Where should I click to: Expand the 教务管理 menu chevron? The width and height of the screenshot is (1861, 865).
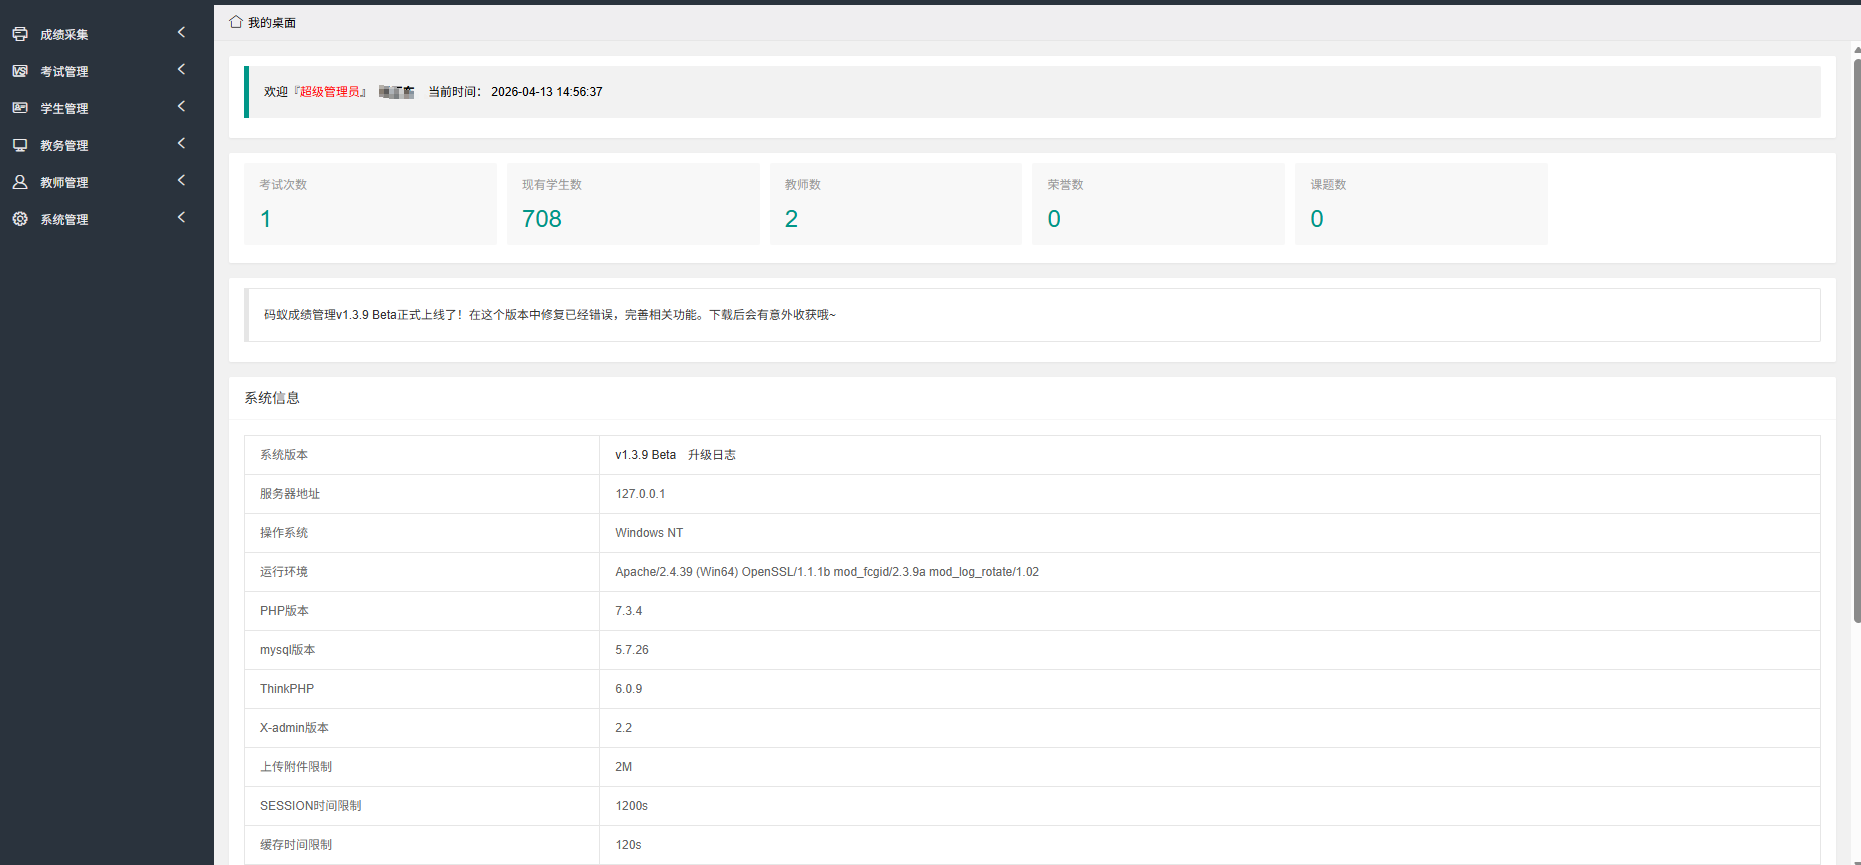tap(181, 144)
